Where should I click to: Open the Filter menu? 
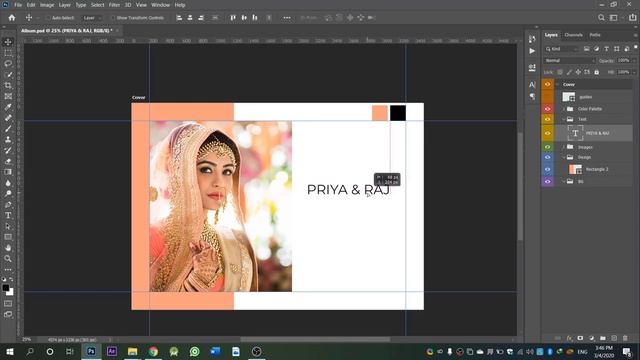point(114,5)
